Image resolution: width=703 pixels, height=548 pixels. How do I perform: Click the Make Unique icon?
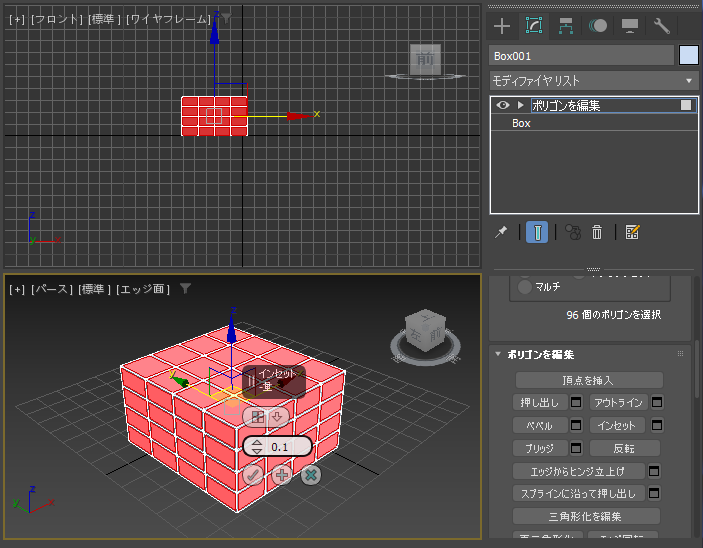[x=573, y=232]
